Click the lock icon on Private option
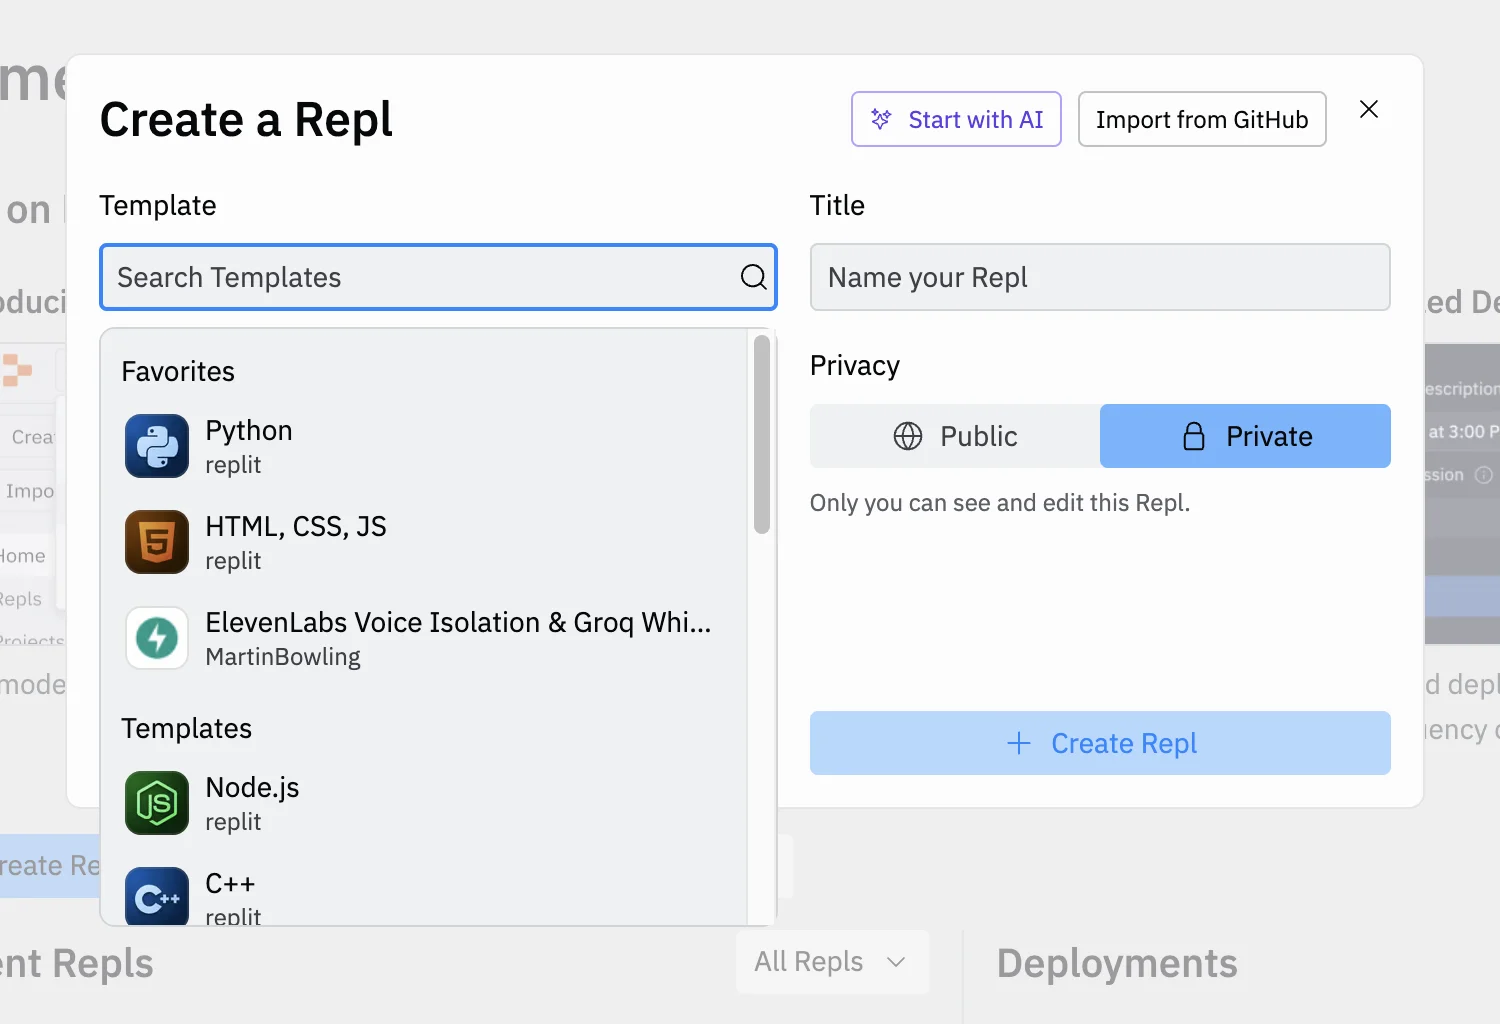This screenshot has height=1024, width=1500. [x=1194, y=436]
